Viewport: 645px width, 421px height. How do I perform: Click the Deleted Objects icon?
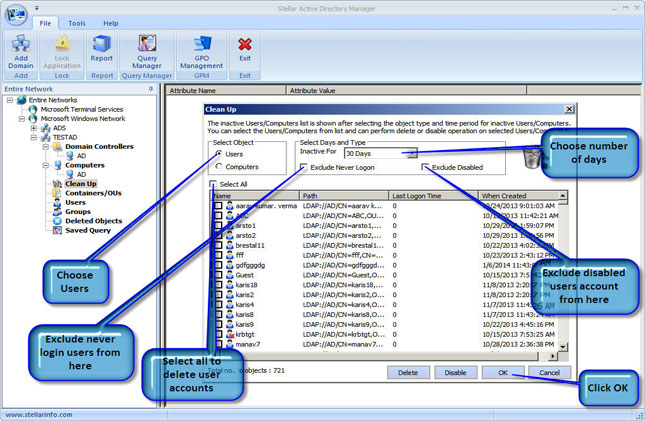click(58, 221)
